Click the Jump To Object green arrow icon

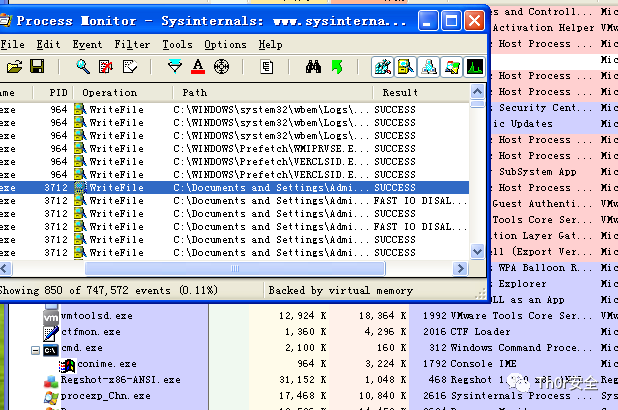click(337, 67)
